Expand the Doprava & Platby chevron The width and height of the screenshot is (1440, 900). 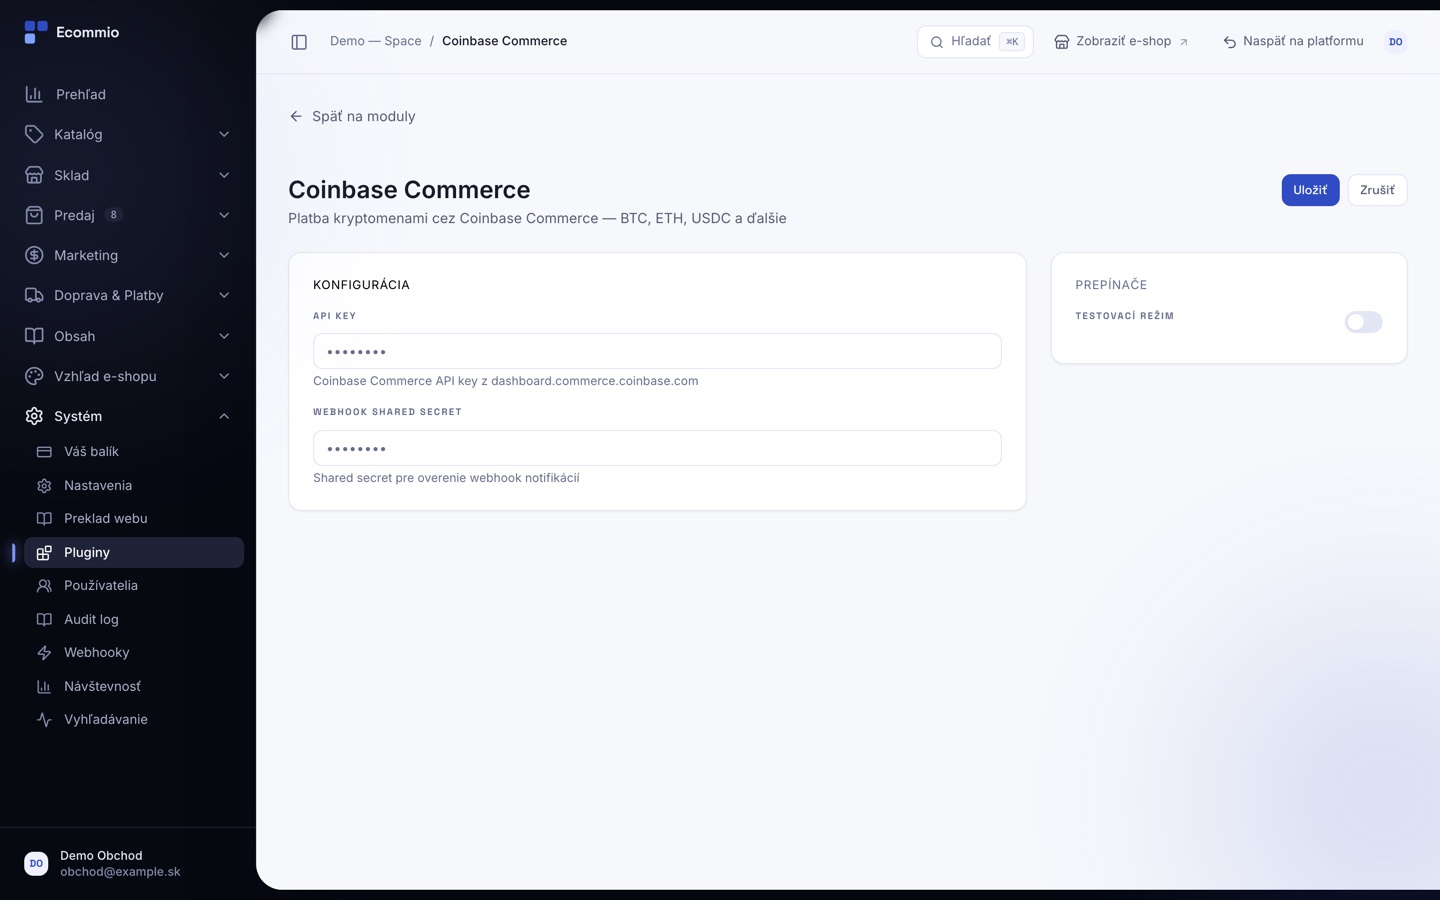tap(224, 295)
